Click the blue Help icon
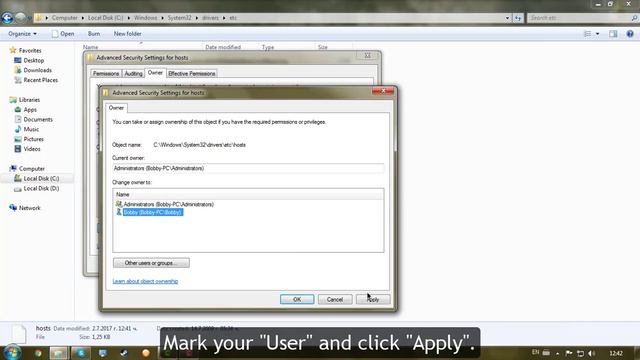 (630, 34)
